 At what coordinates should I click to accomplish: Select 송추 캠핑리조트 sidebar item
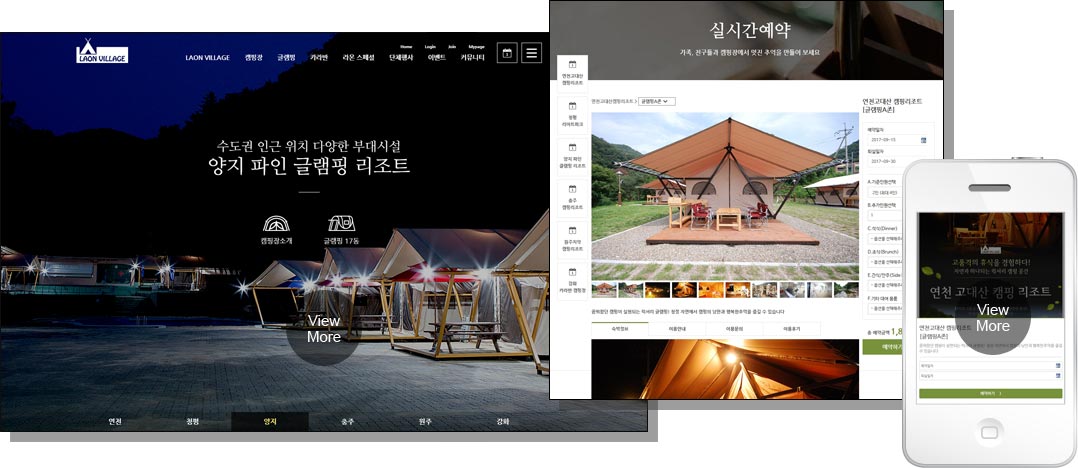(x=572, y=198)
